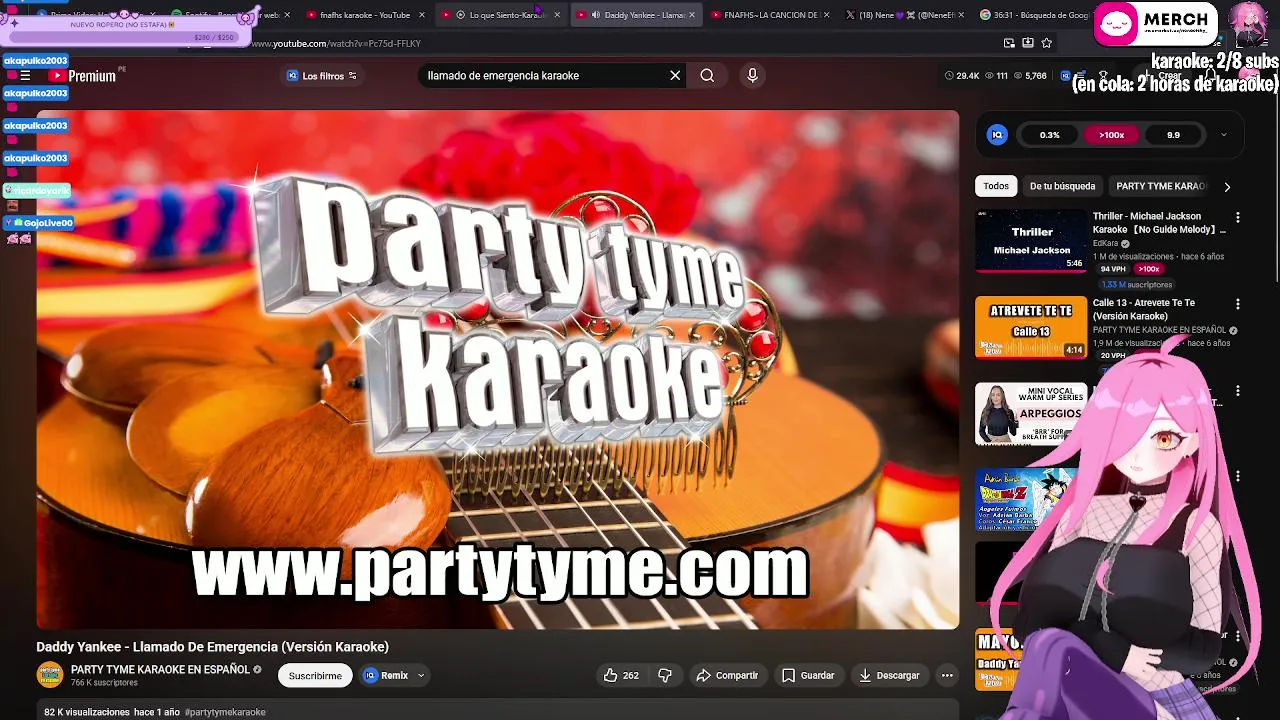Click the MERCH overlay banner
Viewport: 1280px width, 720px height.
click(x=1155, y=24)
